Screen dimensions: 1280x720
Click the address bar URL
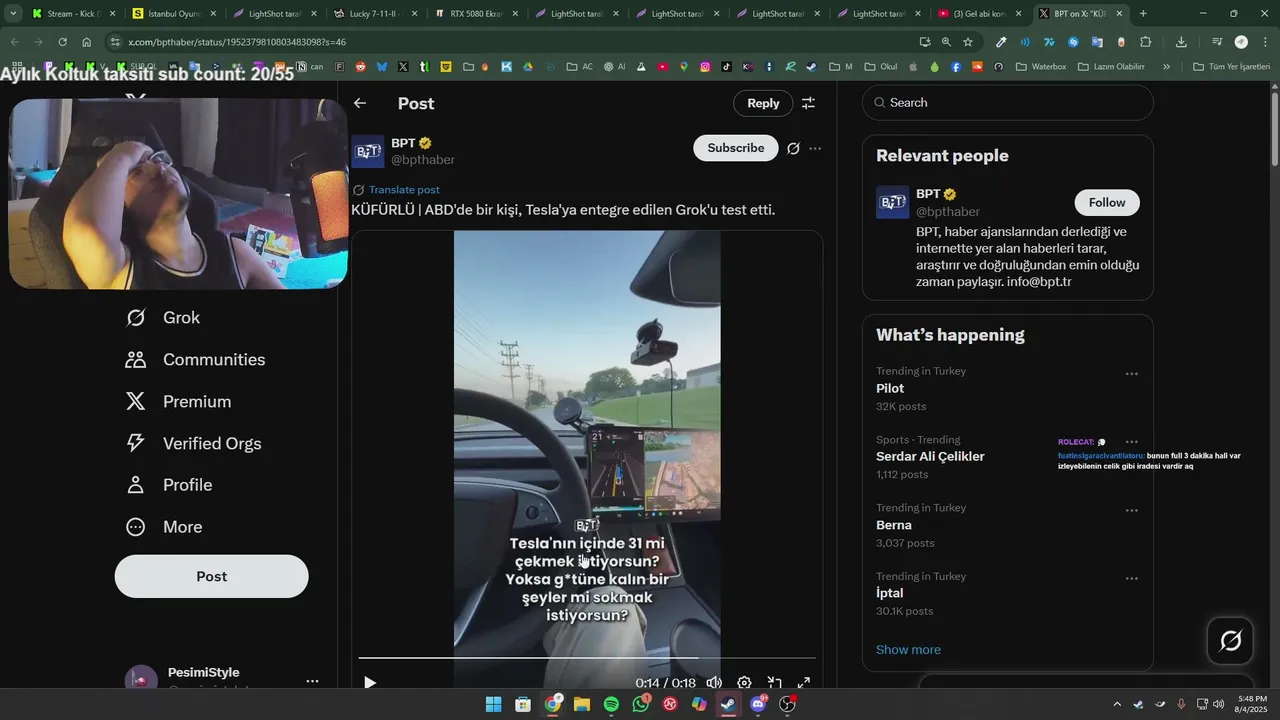(x=237, y=42)
